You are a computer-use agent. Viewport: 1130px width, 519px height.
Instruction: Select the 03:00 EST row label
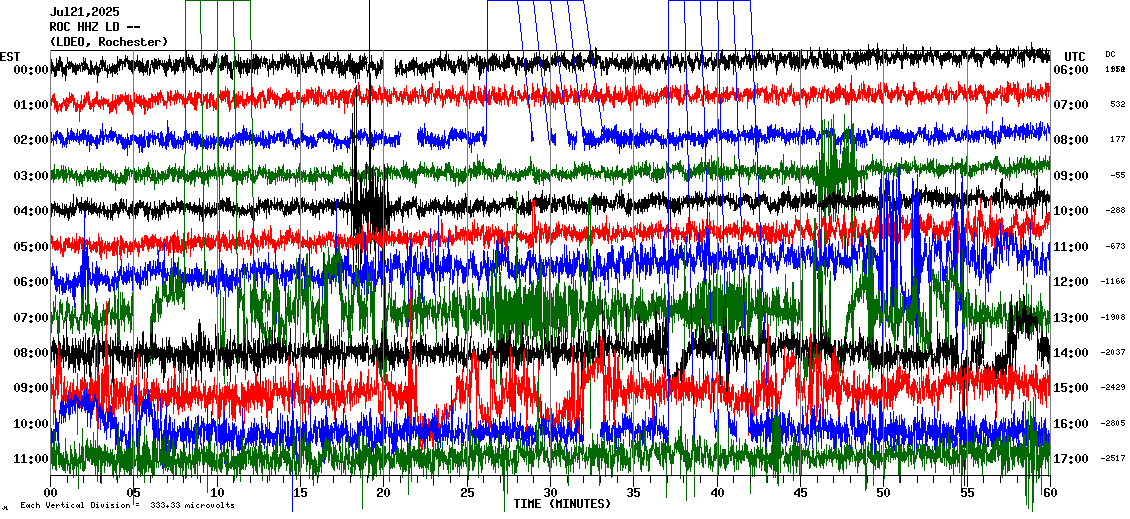click(31, 176)
